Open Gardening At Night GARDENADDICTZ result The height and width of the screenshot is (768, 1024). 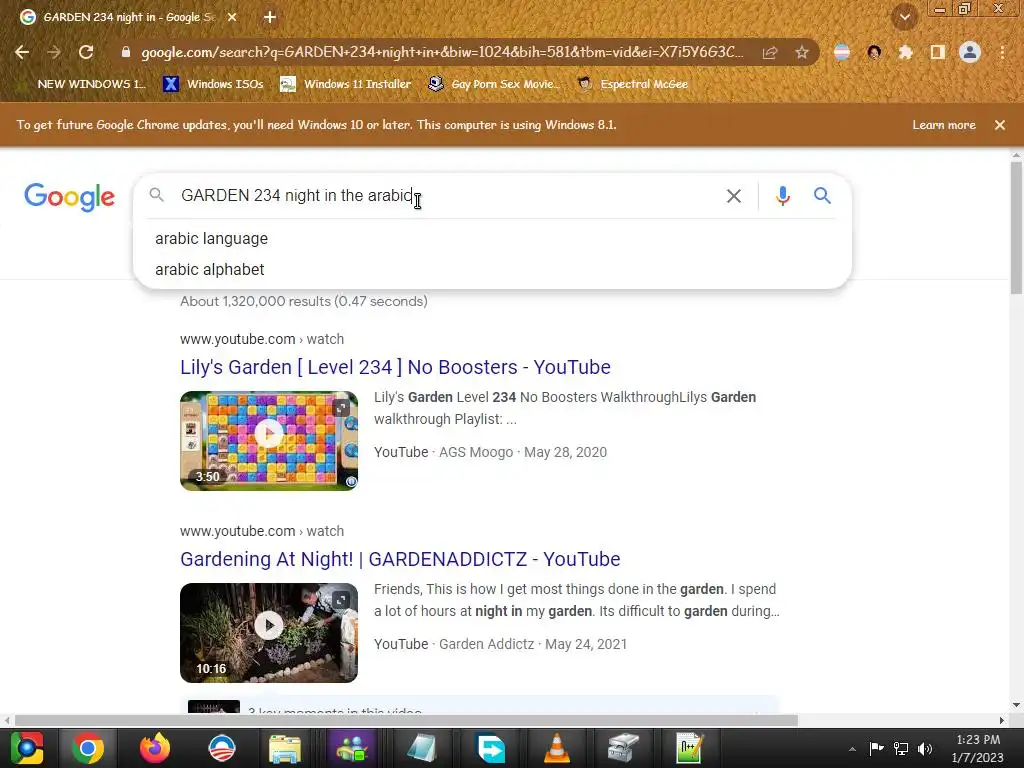coord(400,559)
